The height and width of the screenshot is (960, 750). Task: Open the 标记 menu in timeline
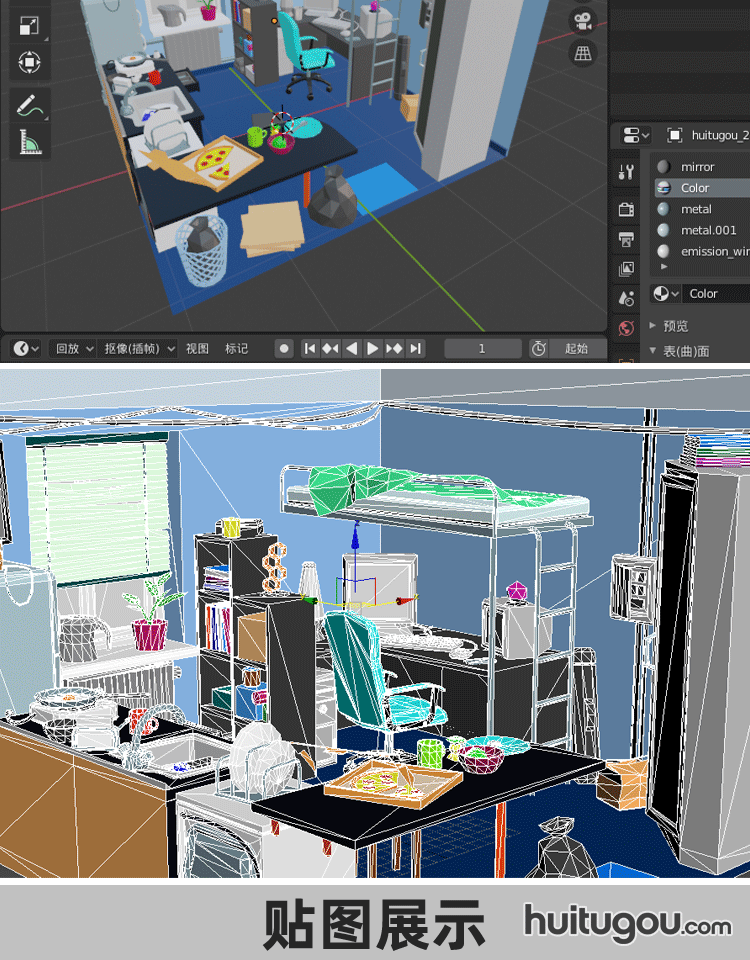click(236, 348)
